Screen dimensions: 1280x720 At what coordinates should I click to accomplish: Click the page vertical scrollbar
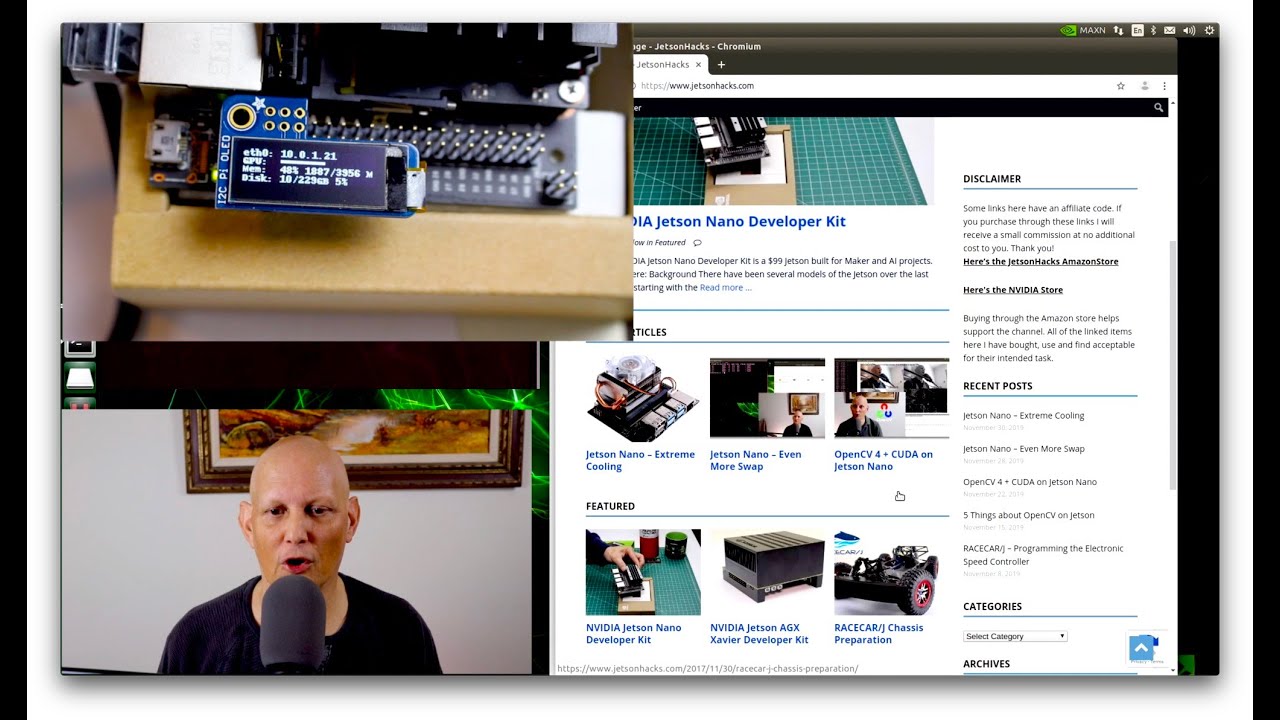click(x=1173, y=366)
